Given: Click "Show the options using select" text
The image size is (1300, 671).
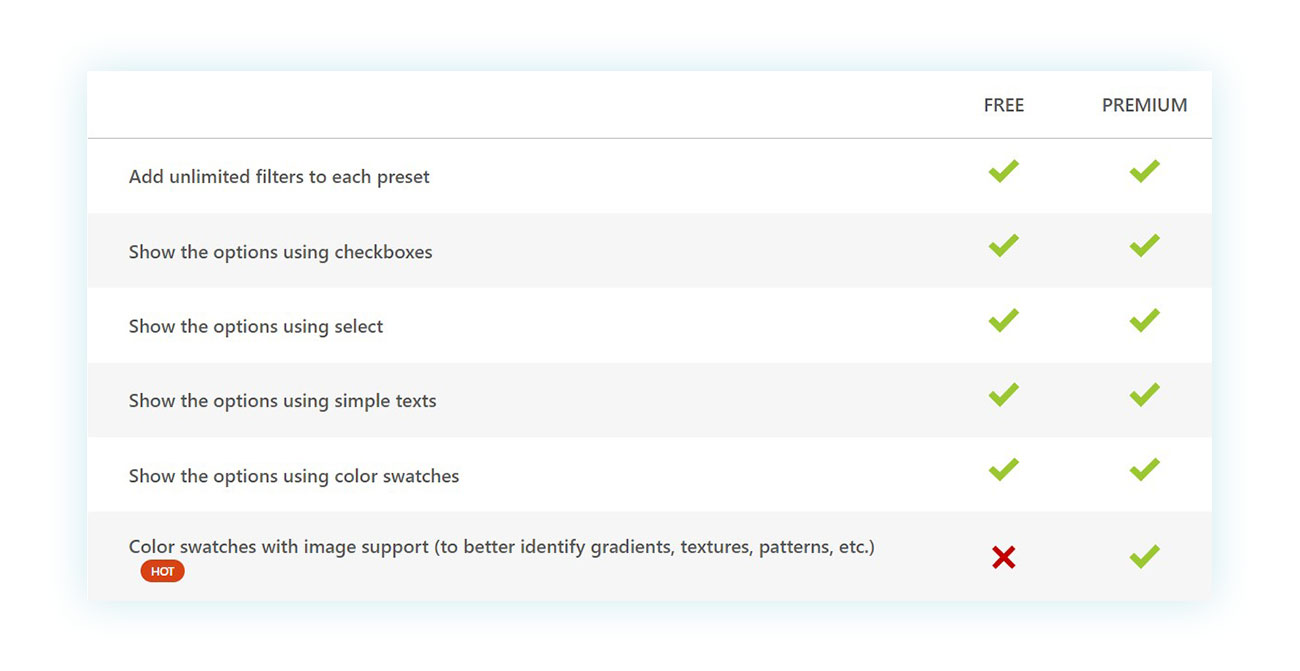Looking at the screenshot, I should pos(256,326).
